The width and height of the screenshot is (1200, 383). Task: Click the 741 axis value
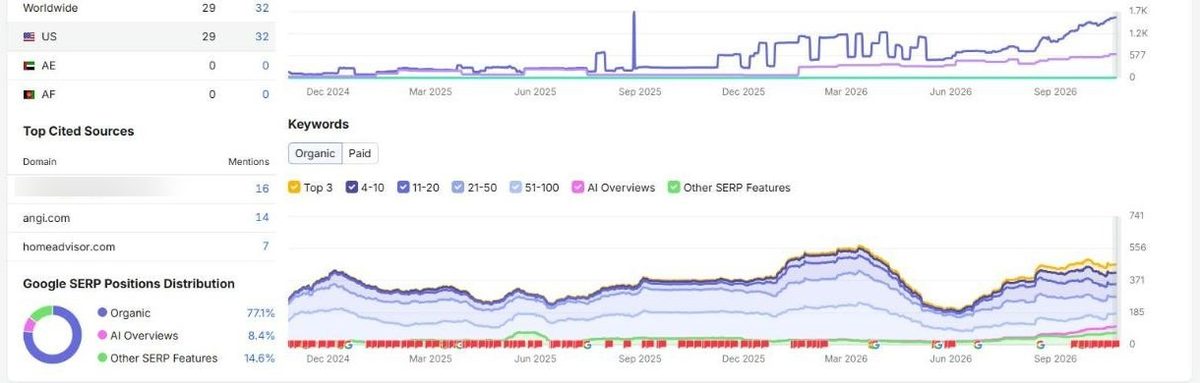(x=1138, y=216)
